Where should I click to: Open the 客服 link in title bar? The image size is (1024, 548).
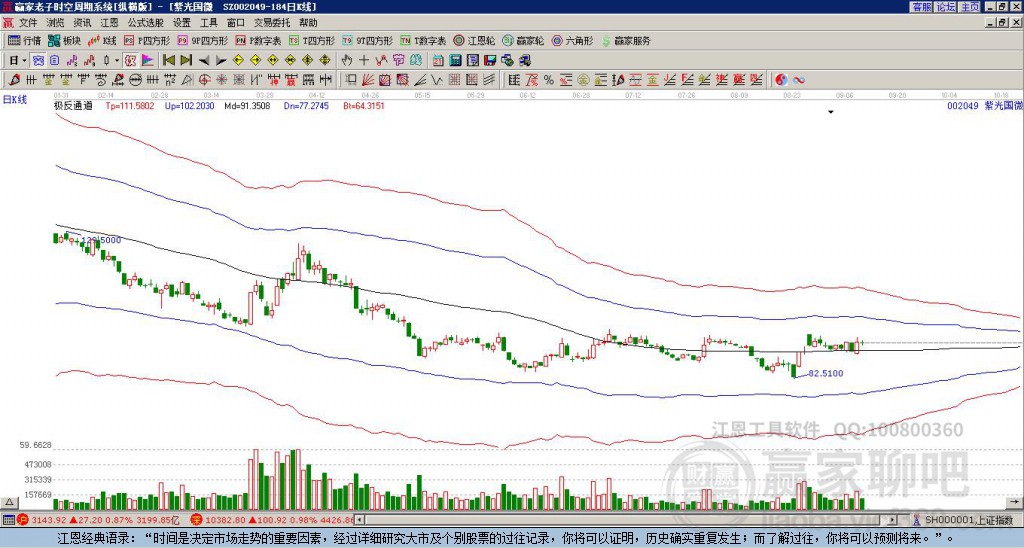coord(921,7)
